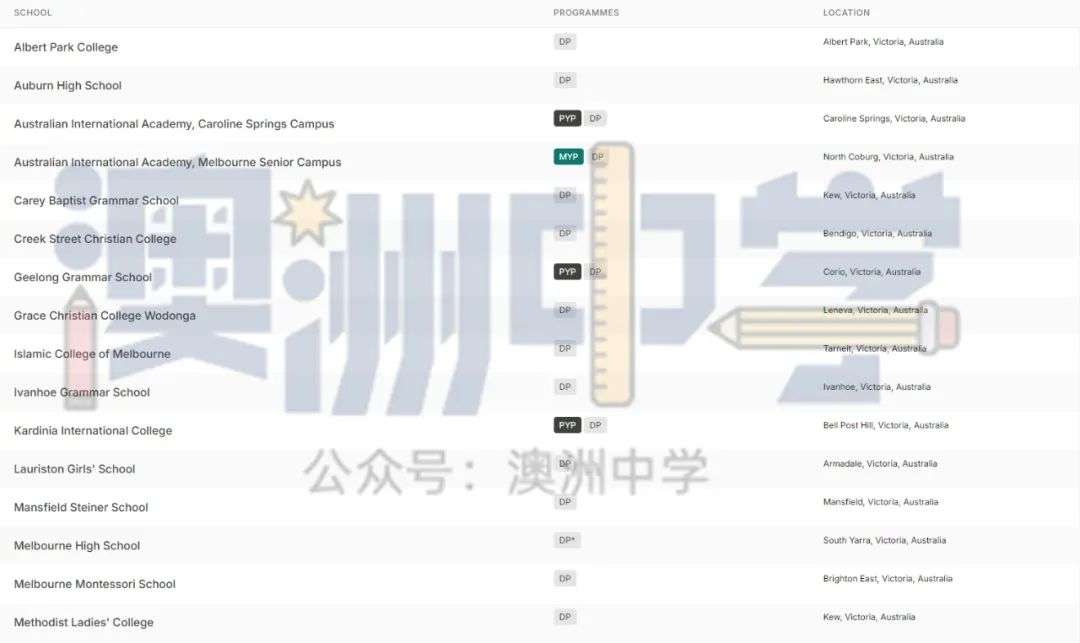
Task: Open Lauriston Girls' School link
Action: coord(74,469)
